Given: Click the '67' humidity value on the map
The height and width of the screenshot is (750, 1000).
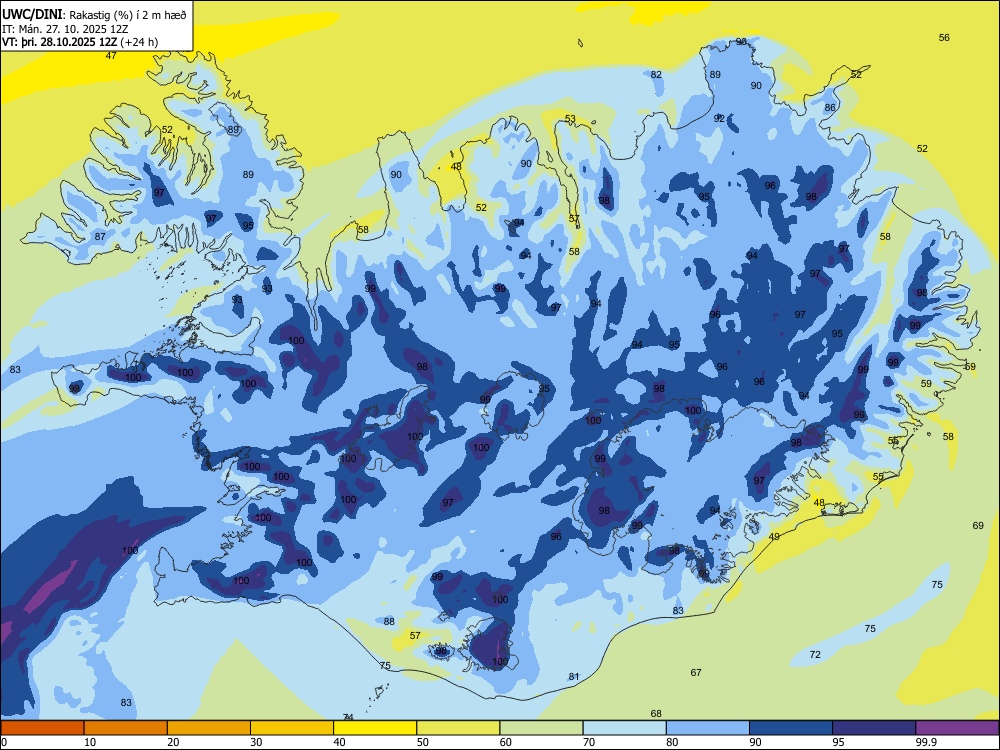Looking at the screenshot, I should [x=696, y=672].
